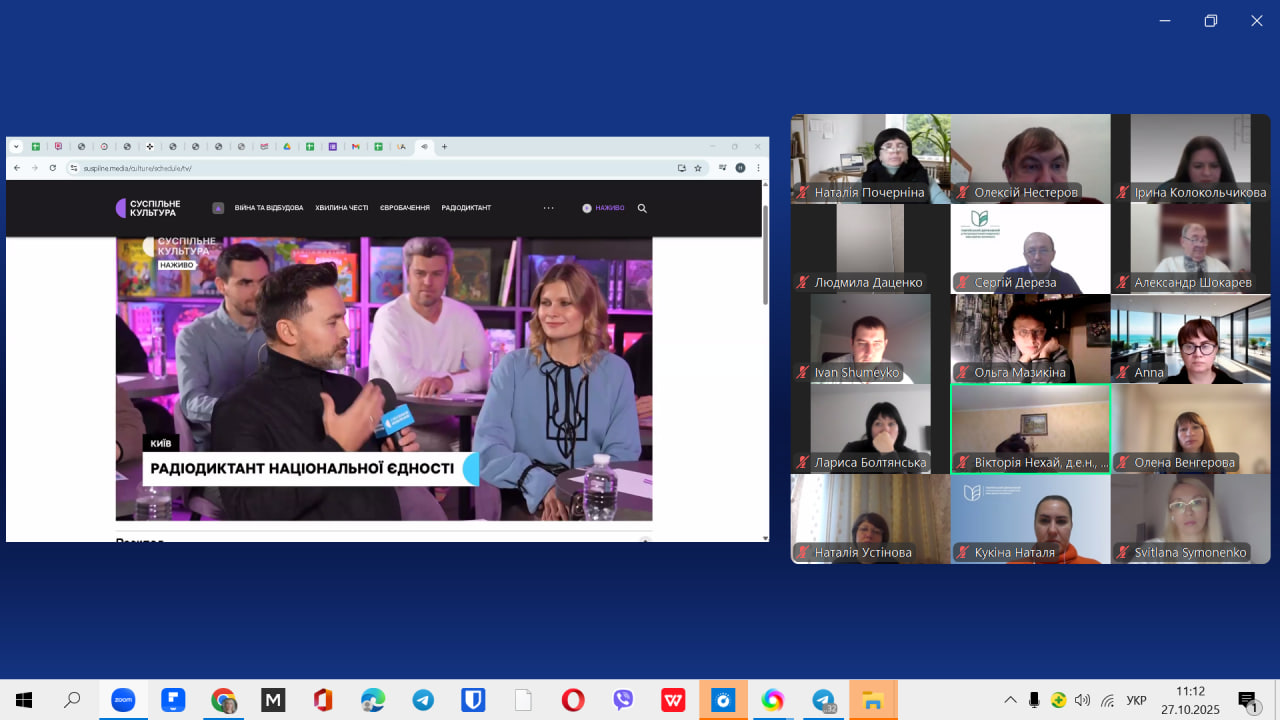Show hidden system tray icons
Image resolution: width=1280 pixels, height=720 pixels.
(x=1010, y=700)
